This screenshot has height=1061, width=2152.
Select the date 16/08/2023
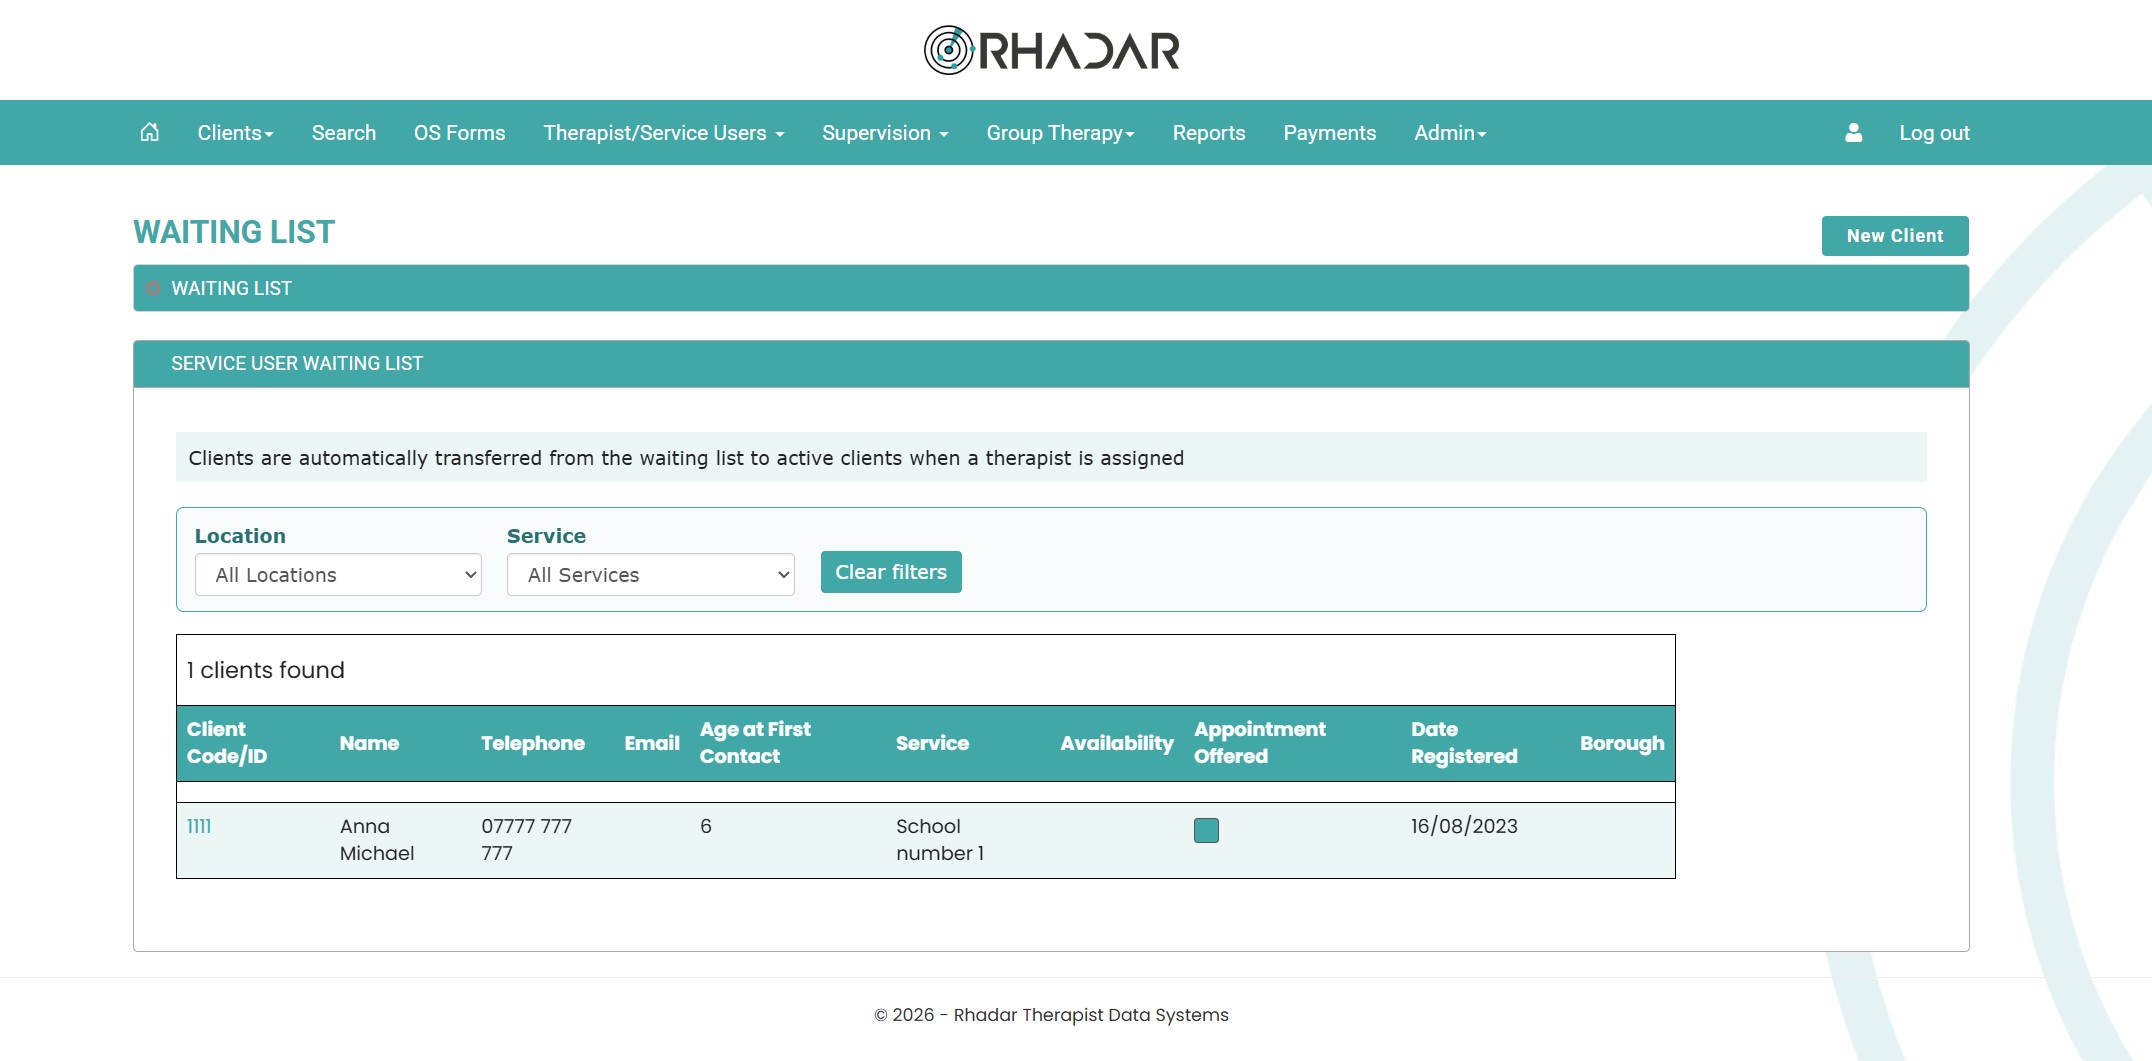tap(1464, 826)
